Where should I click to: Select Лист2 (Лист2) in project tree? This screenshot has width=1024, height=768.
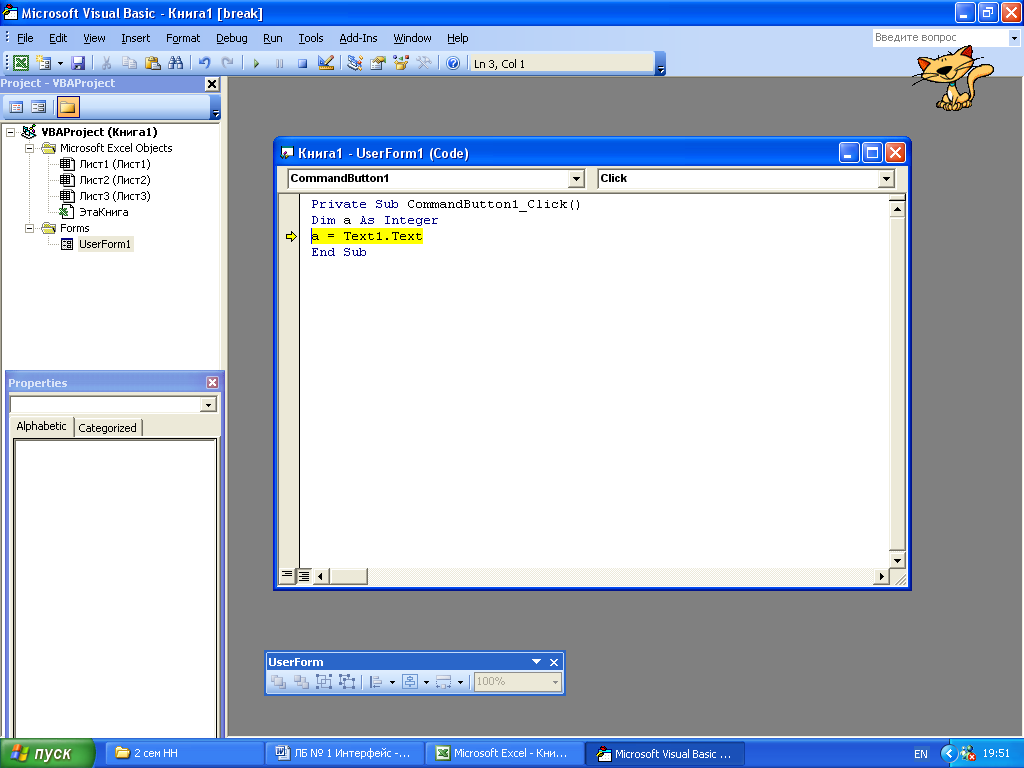[114, 180]
